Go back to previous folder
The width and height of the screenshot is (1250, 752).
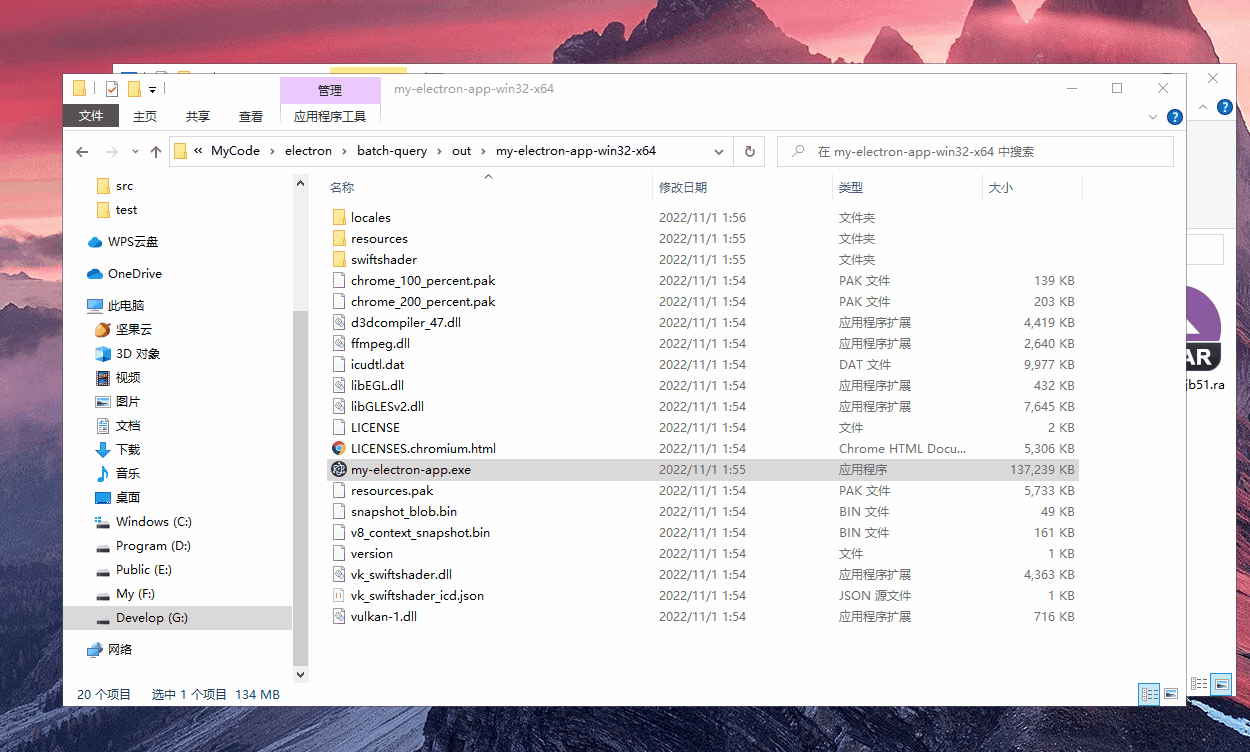click(x=82, y=152)
